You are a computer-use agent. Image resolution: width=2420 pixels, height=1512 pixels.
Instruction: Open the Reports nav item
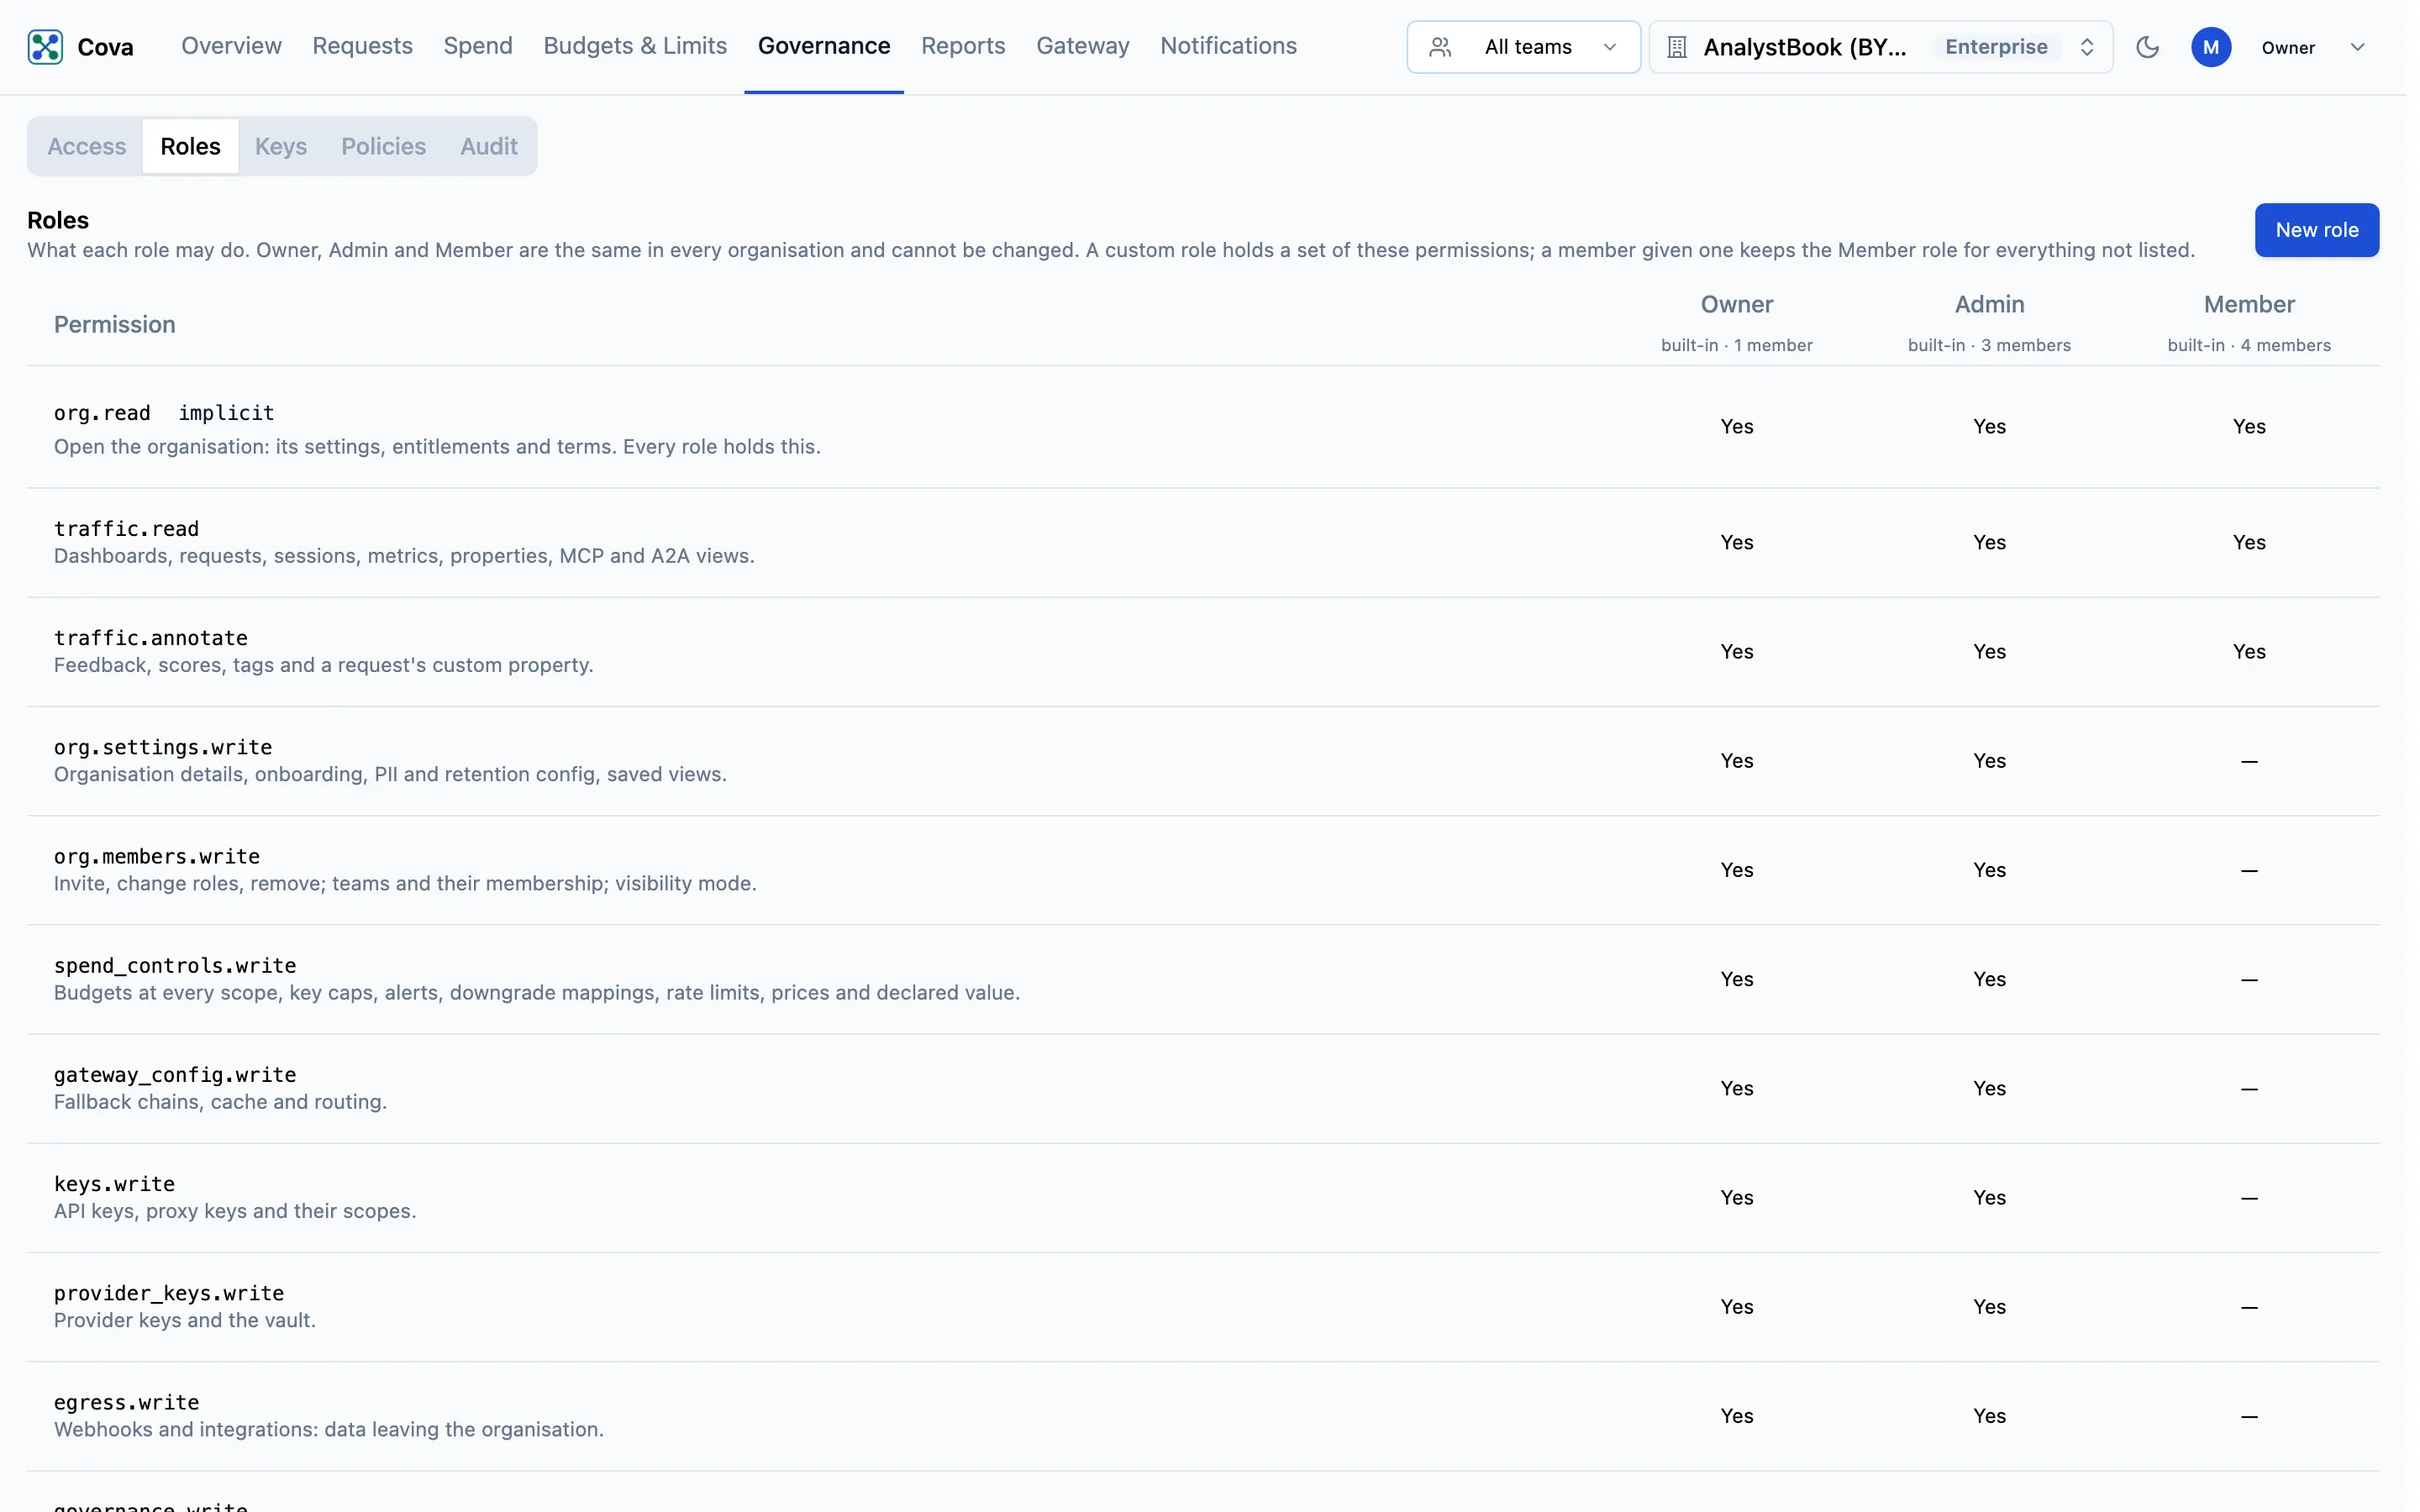(x=963, y=46)
